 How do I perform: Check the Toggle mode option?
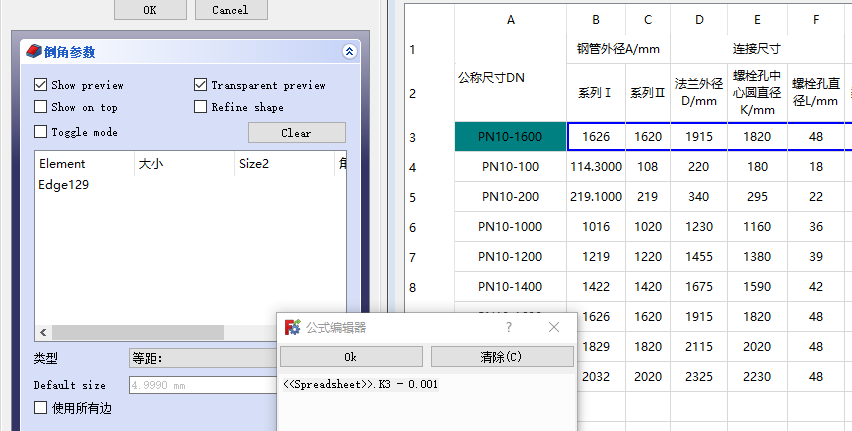[x=41, y=132]
